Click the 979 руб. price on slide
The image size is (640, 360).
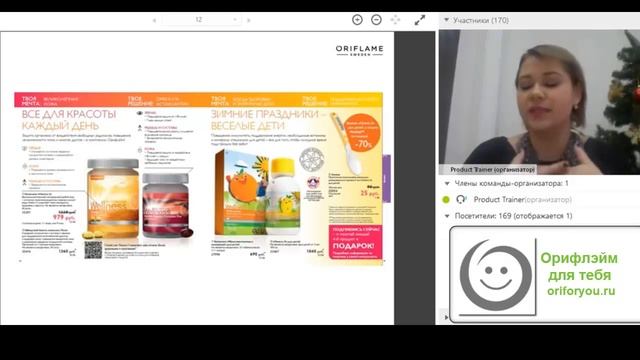64,218
